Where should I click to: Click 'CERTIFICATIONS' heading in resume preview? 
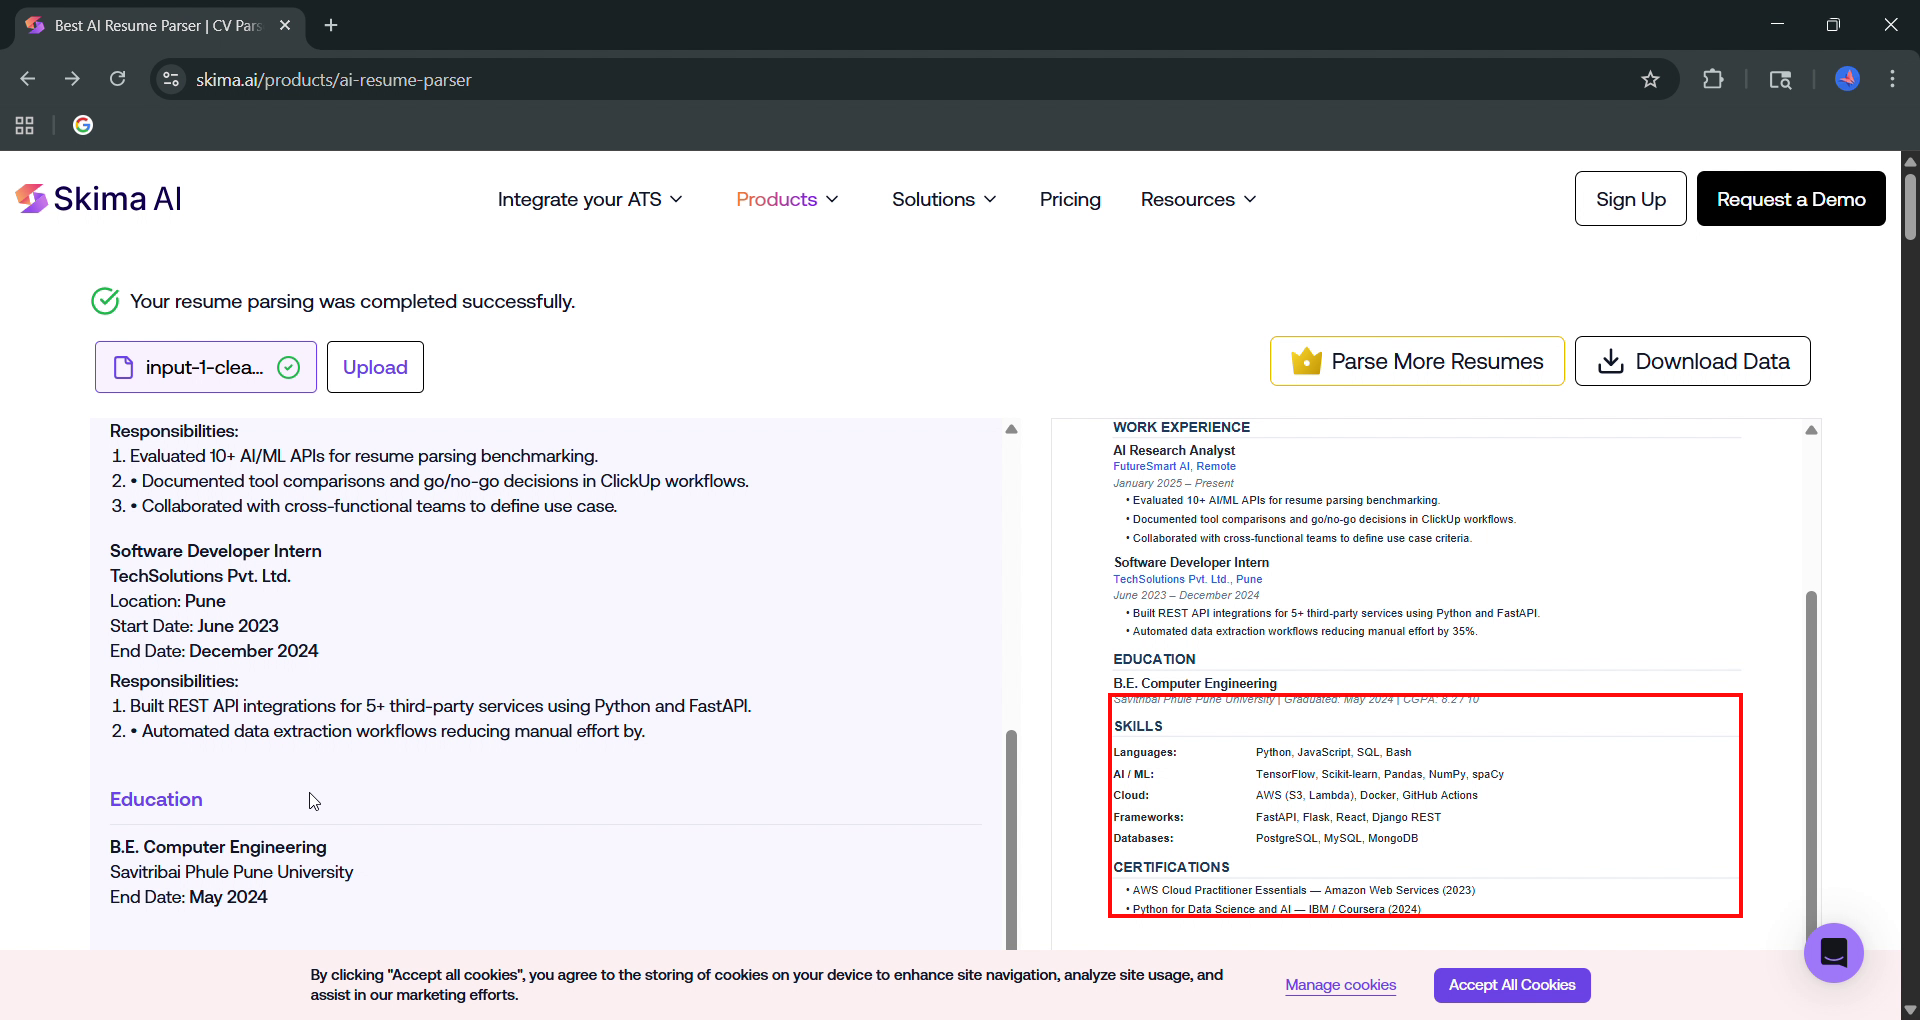coord(1171,867)
